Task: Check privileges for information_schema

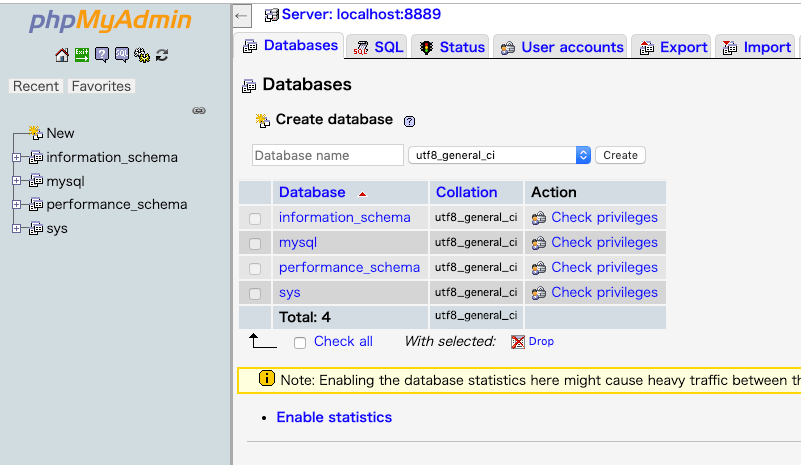Action: [604, 217]
